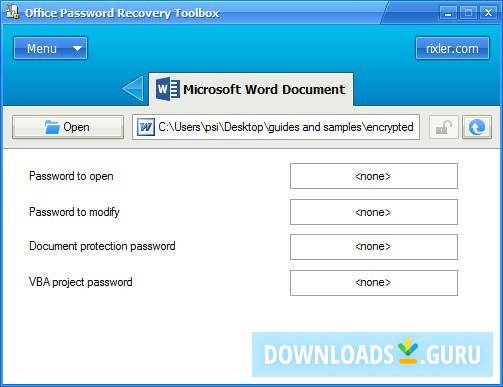Select the Microsoft Word Document tab
The width and height of the screenshot is (503, 387).
[x=251, y=89]
